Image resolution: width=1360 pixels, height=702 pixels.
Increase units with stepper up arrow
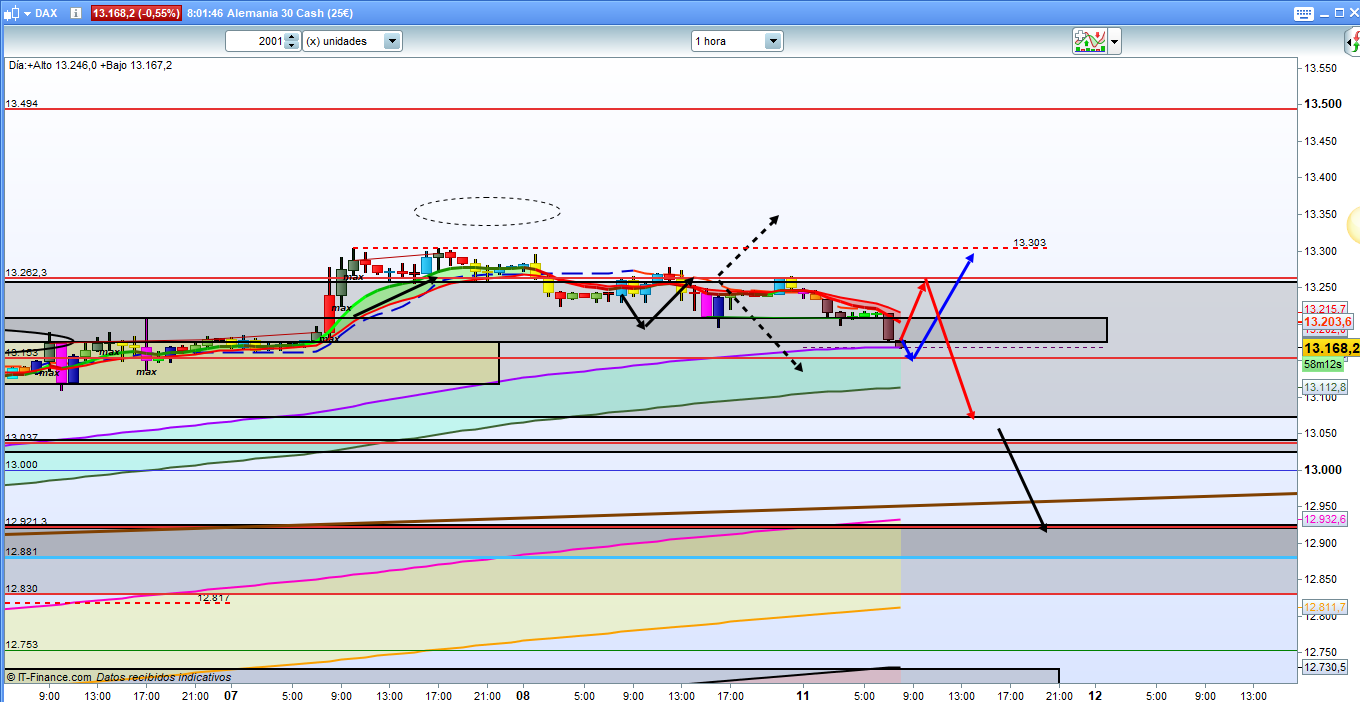coord(291,37)
